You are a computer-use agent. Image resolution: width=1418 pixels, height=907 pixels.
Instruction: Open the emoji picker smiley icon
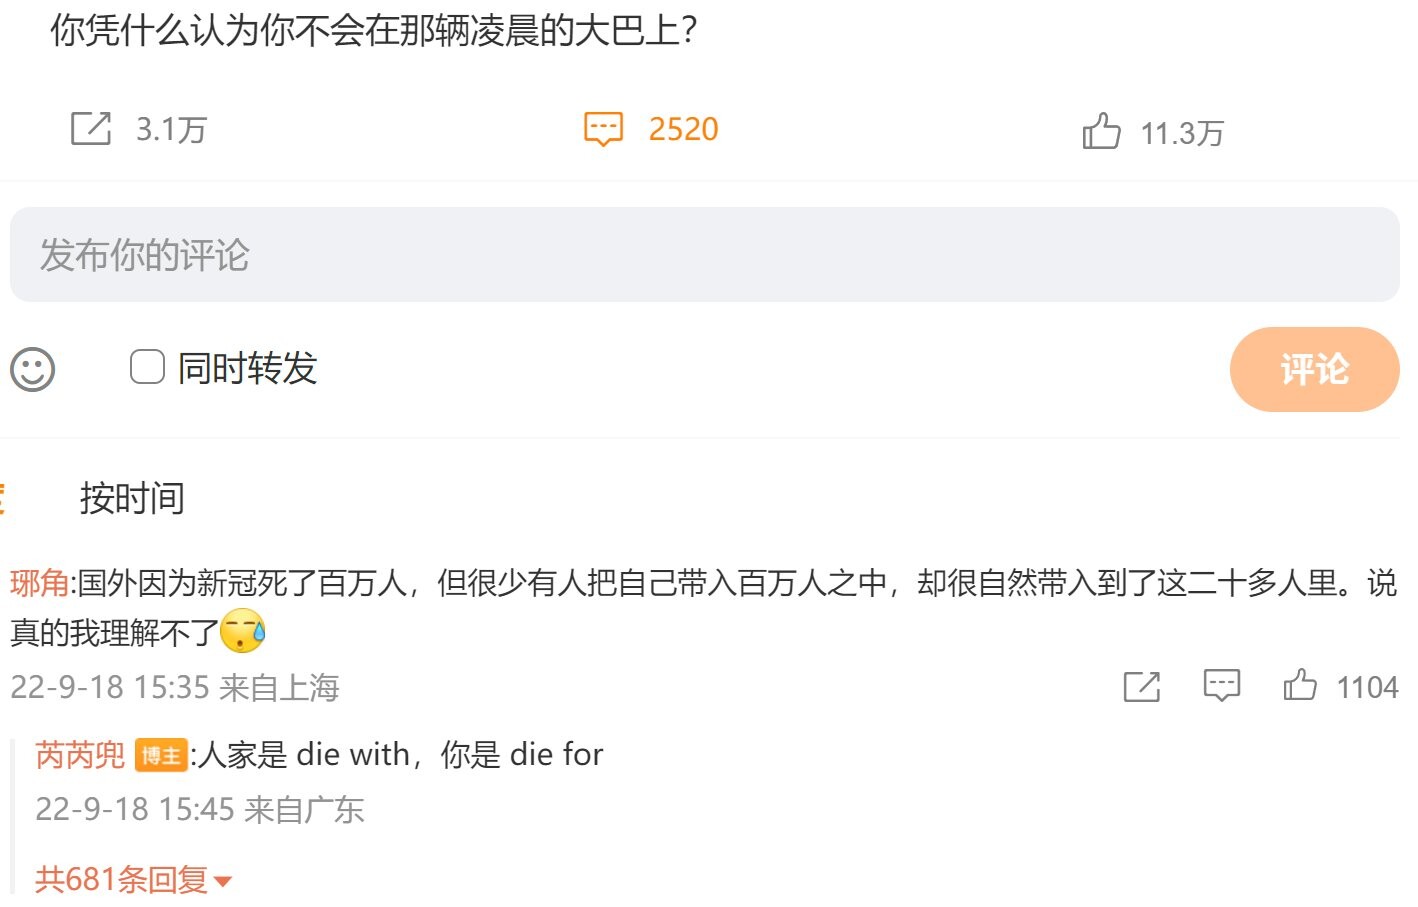coord(33,369)
